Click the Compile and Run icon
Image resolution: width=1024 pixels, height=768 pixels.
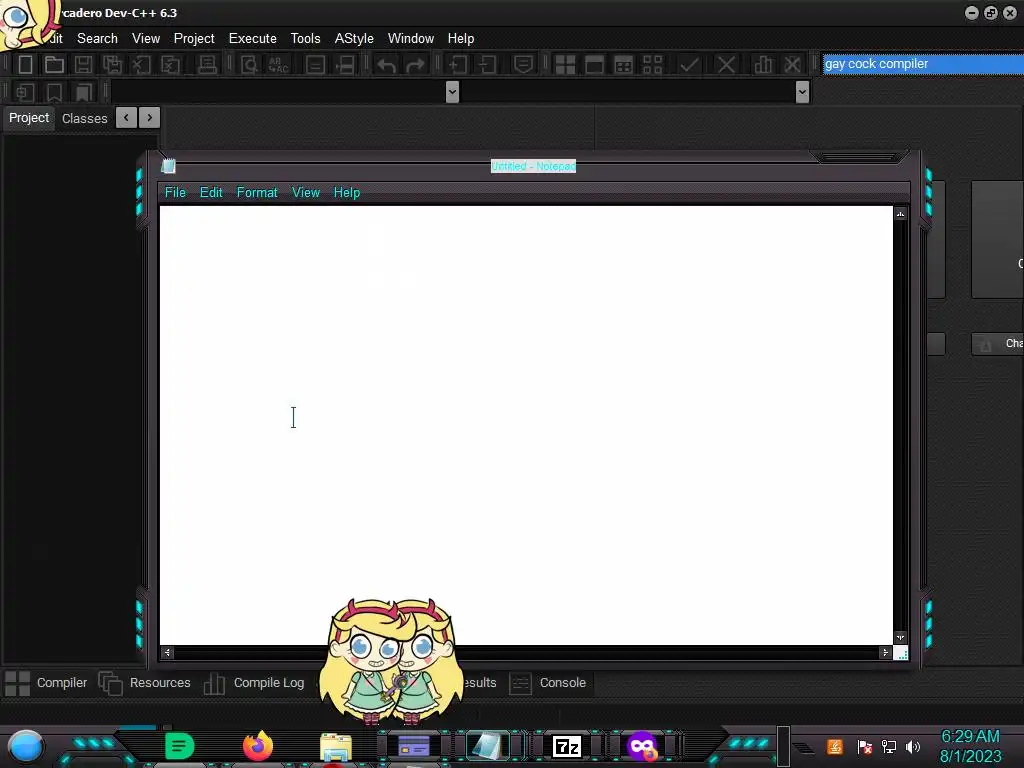point(623,64)
